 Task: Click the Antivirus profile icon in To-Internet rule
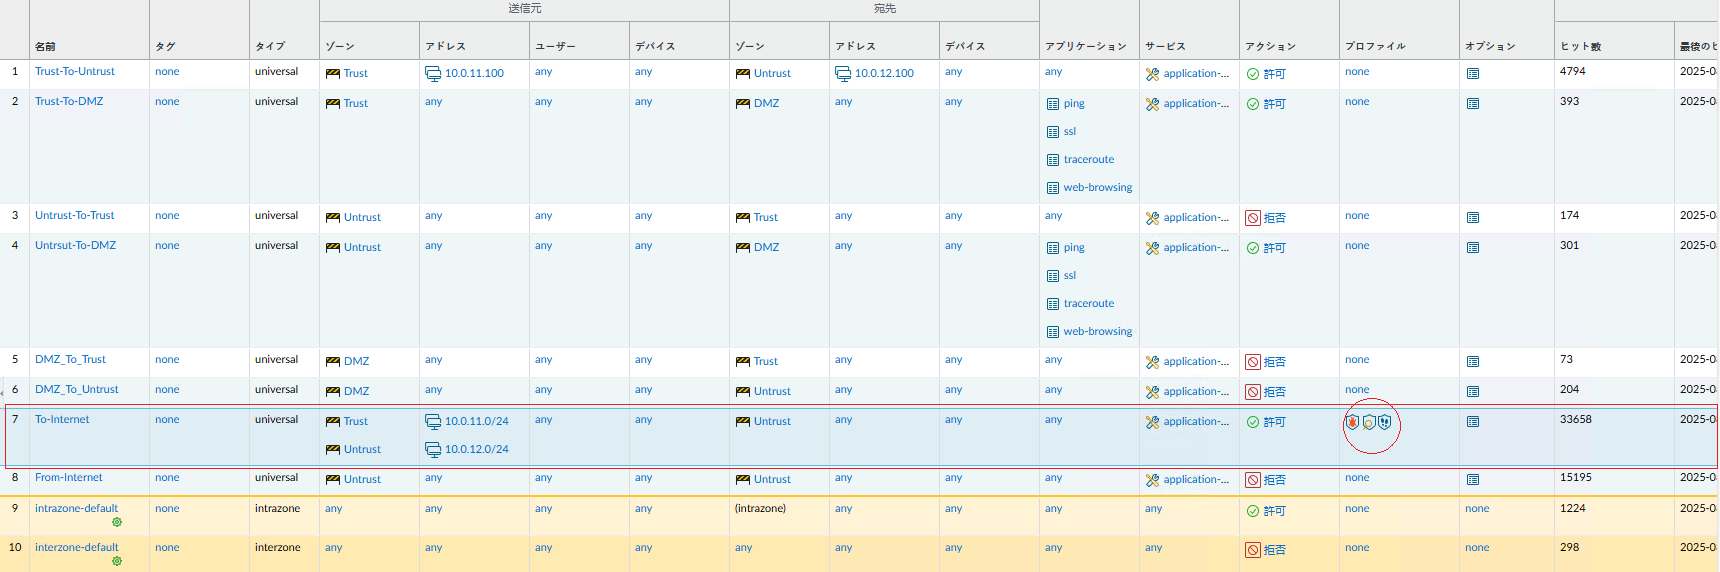[1352, 422]
